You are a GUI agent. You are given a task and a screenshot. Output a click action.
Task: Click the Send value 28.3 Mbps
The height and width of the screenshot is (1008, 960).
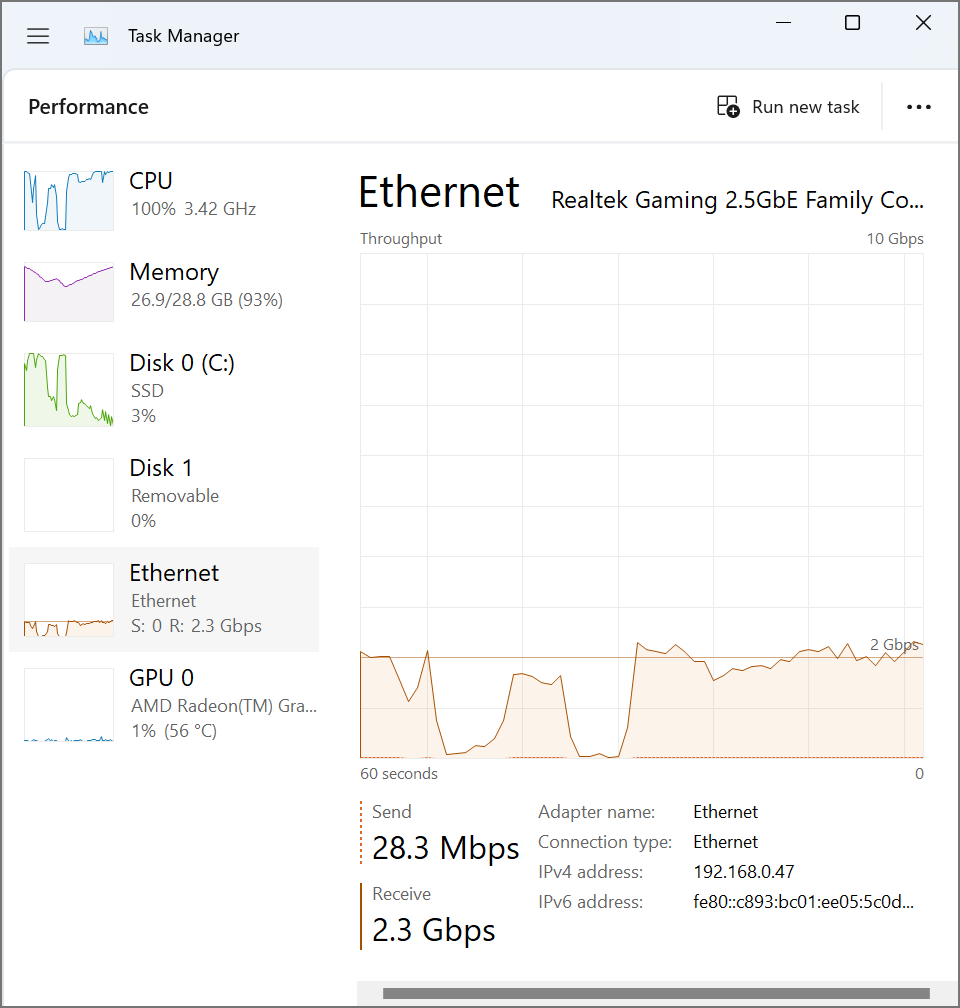tap(446, 848)
